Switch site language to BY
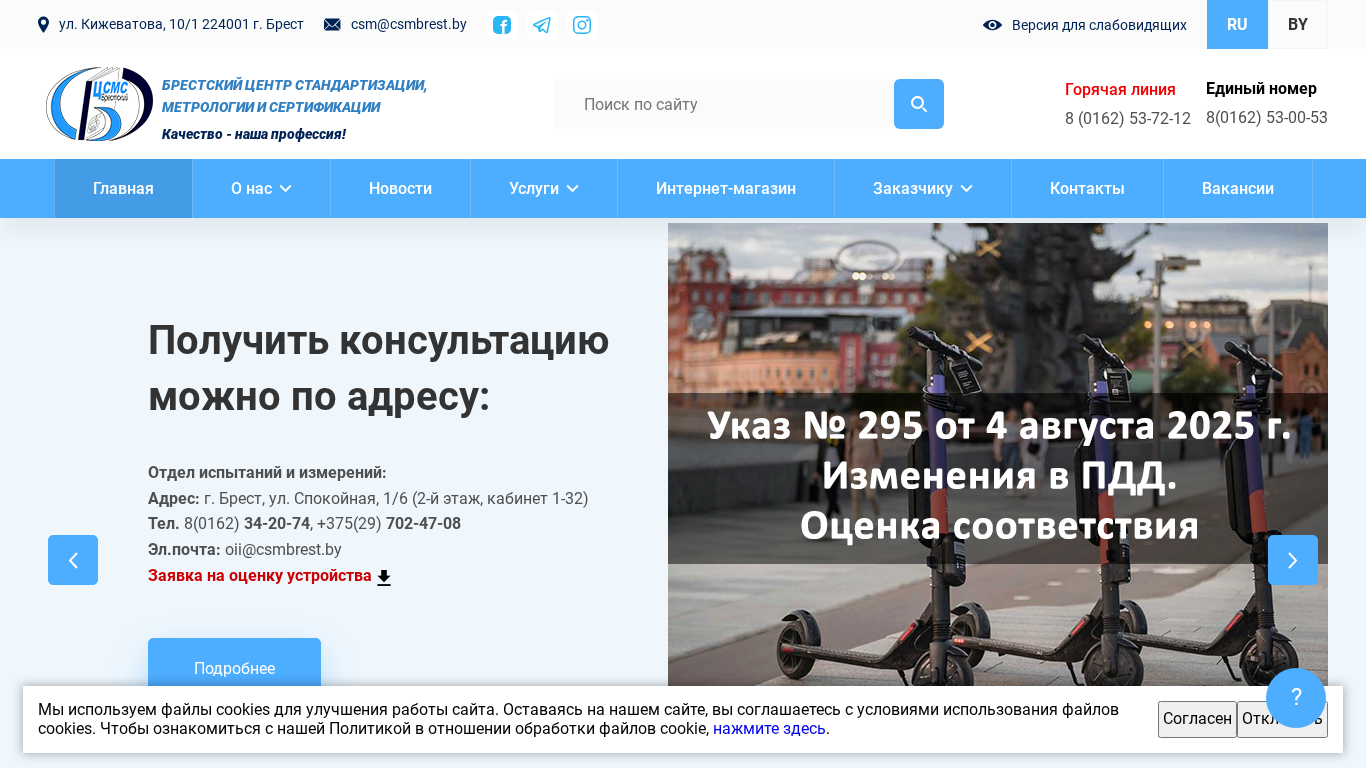 1298,24
